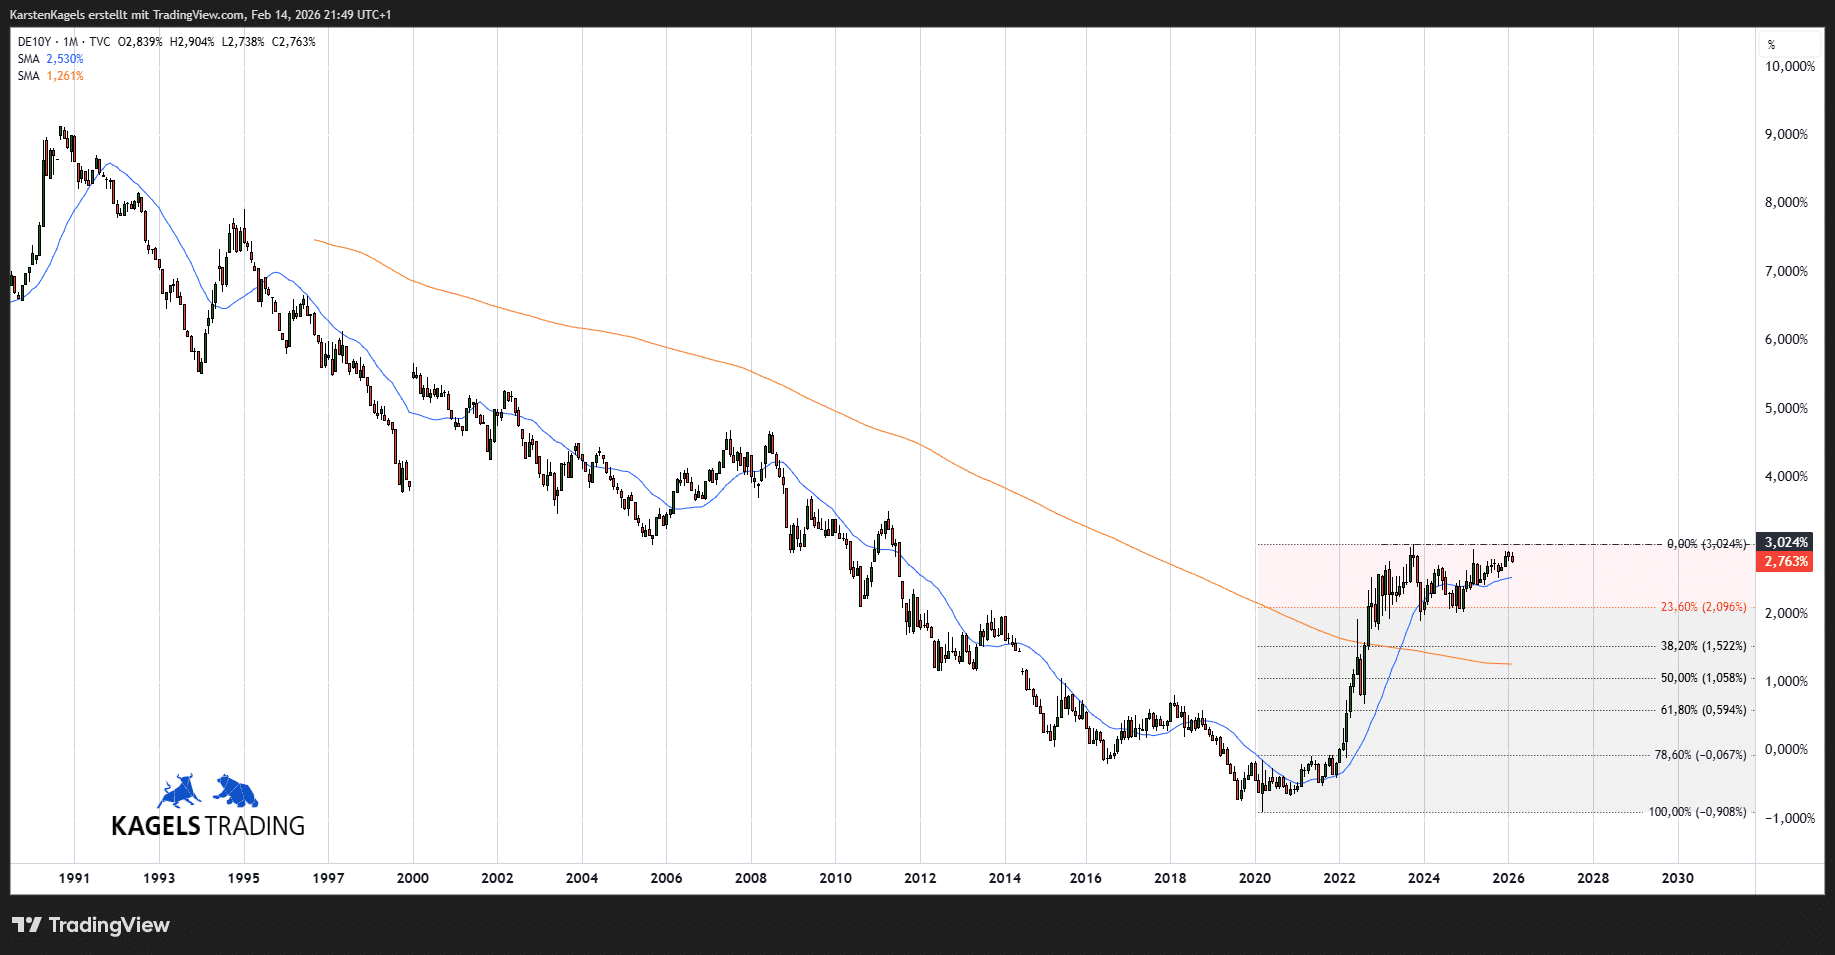
Task: Click the blue bull icon
Action: (x=179, y=791)
